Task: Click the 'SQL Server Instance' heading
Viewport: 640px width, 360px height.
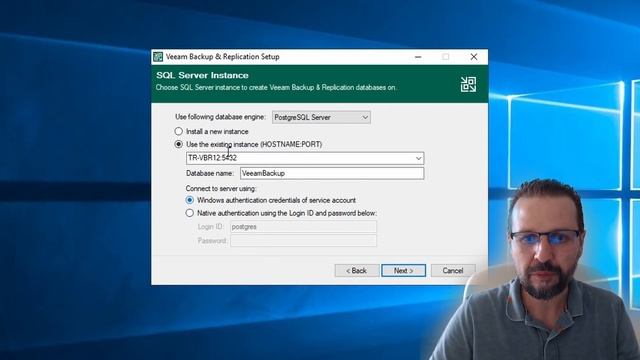Action: (202, 76)
